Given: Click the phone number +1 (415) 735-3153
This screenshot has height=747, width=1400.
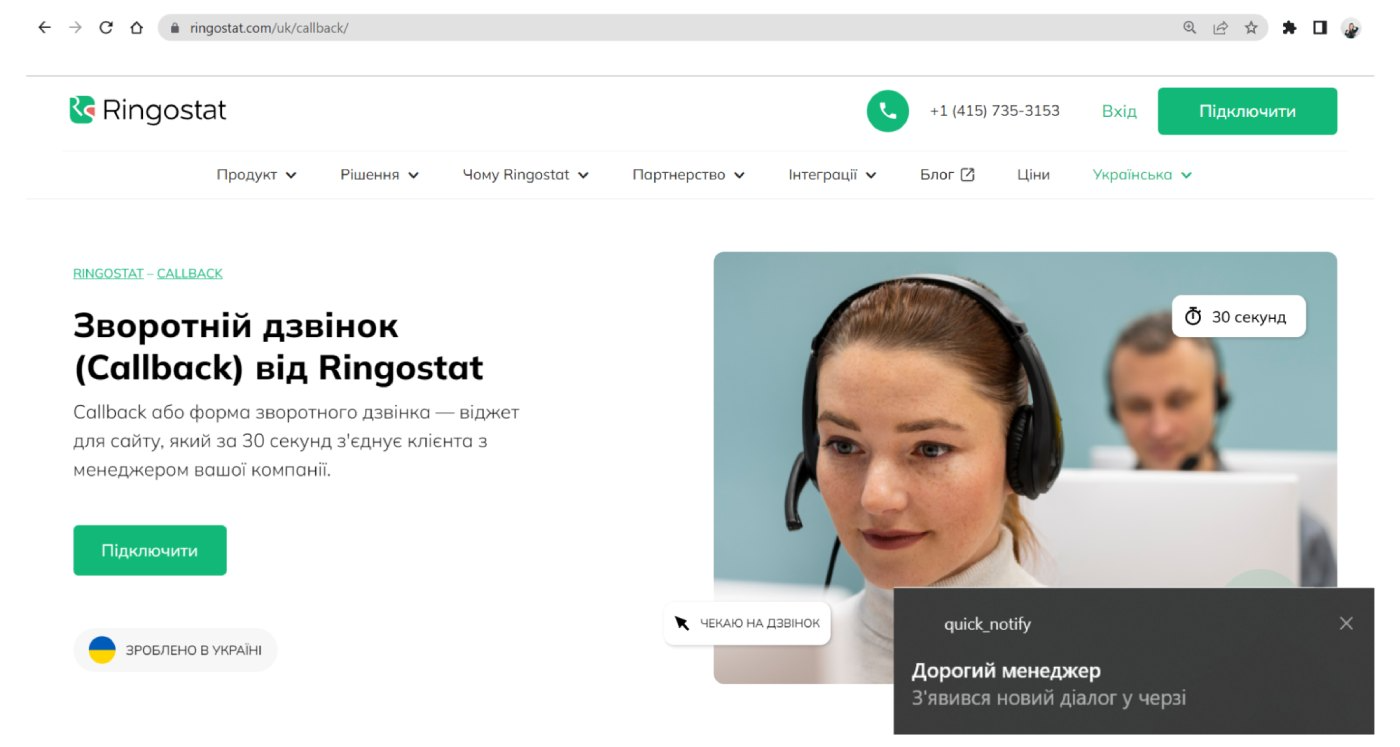Looking at the screenshot, I should click(x=995, y=111).
